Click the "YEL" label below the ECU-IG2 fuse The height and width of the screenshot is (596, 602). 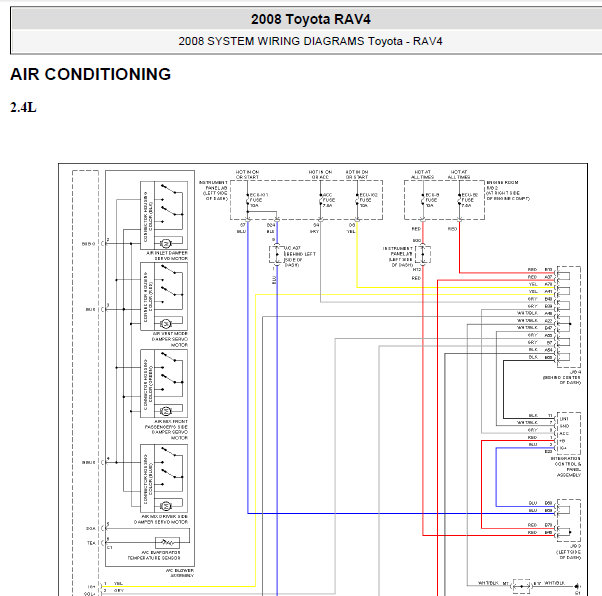351,232
